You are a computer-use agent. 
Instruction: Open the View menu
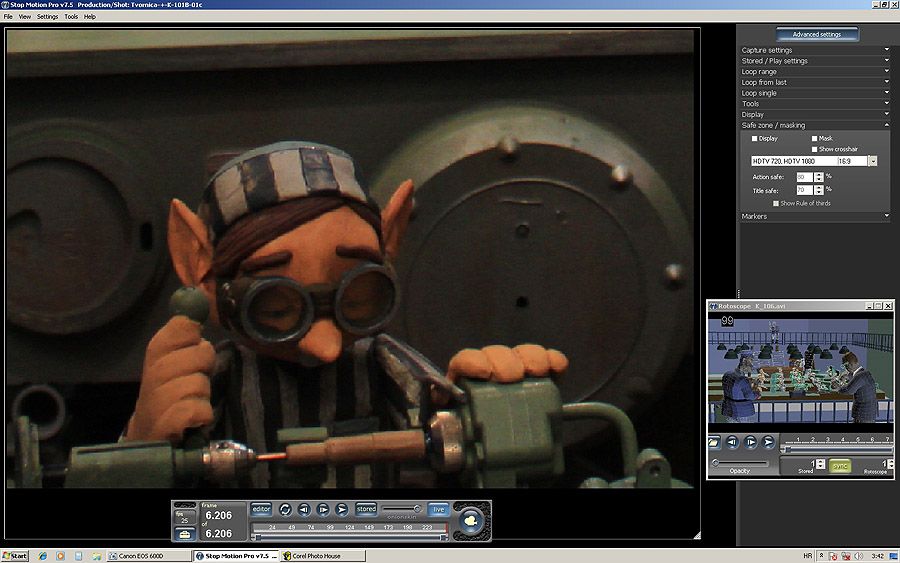(x=25, y=17)
